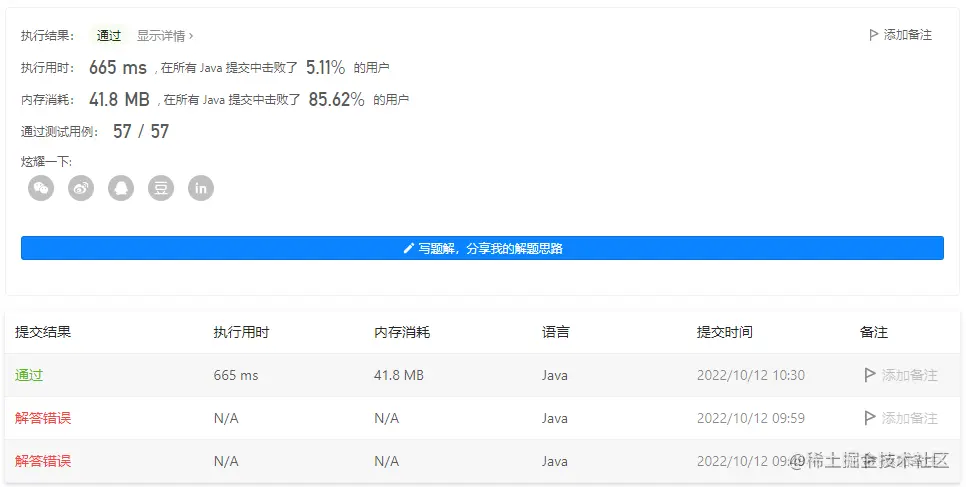Click 添加备注 in the 09:59 row
Image resolution: width=966 pixels, height=487 pixels.
point(909,418)
